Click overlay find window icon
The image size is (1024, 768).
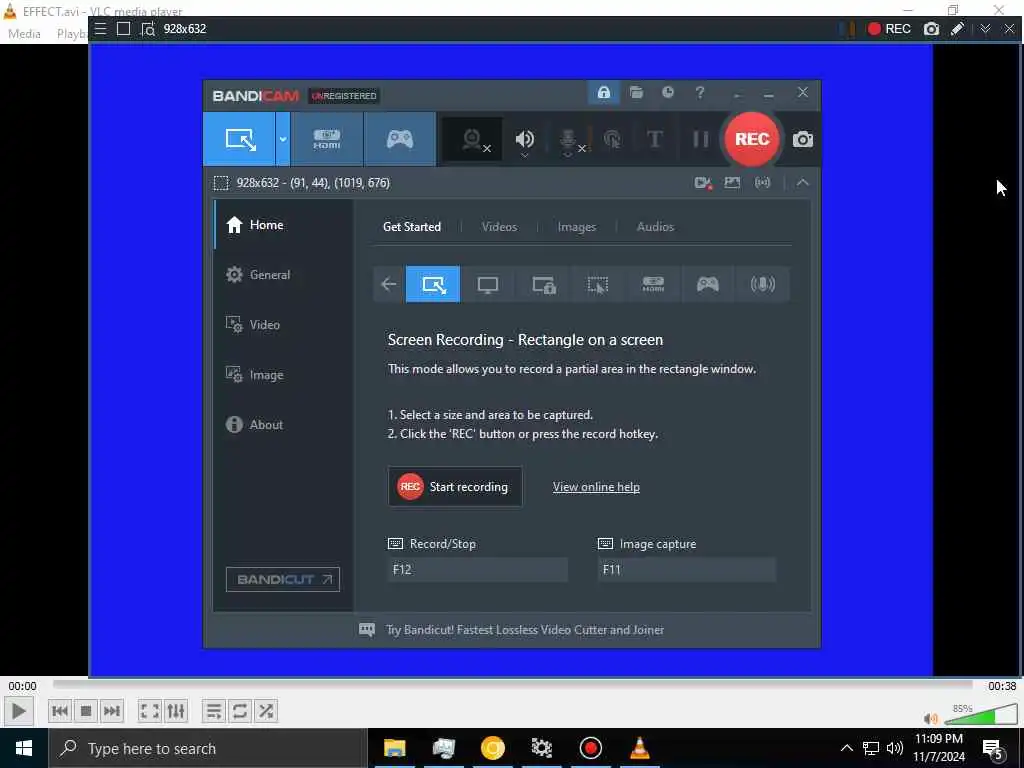click(x=148, y=29)
